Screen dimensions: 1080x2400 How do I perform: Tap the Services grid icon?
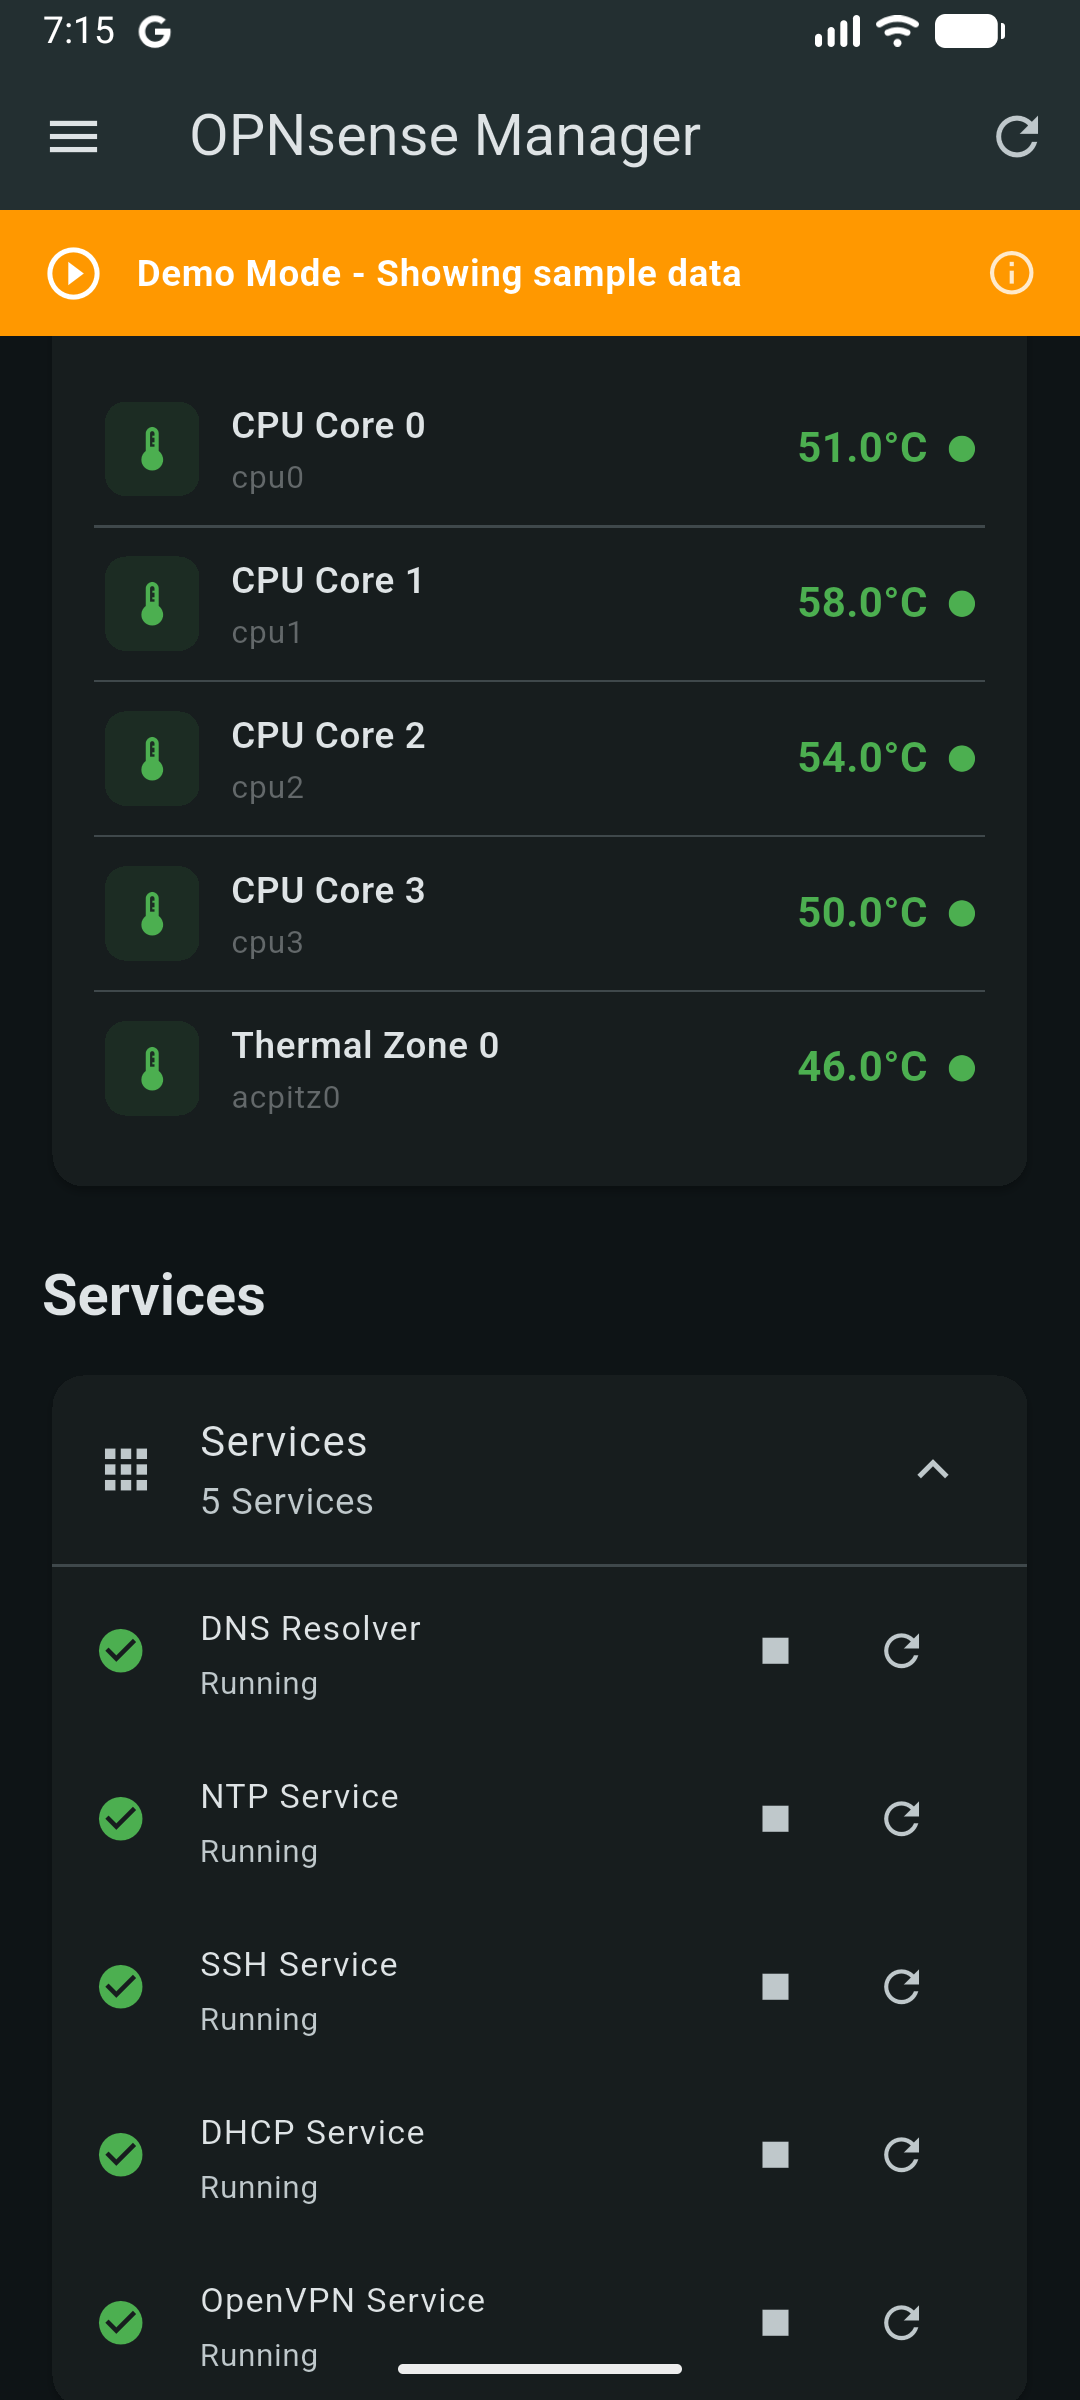pyautogui.click(x=126, y=1470)
